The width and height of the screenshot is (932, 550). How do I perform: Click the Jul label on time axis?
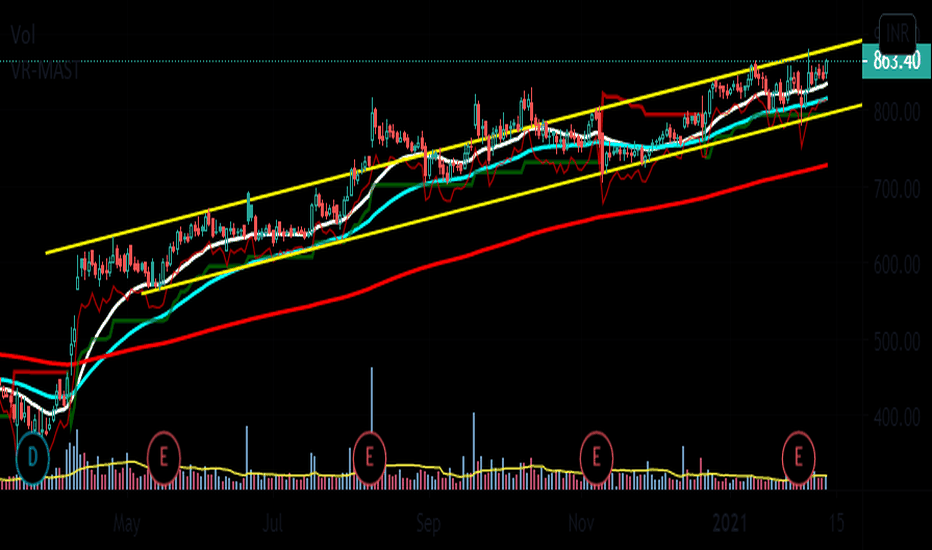[x=272, y=523]
